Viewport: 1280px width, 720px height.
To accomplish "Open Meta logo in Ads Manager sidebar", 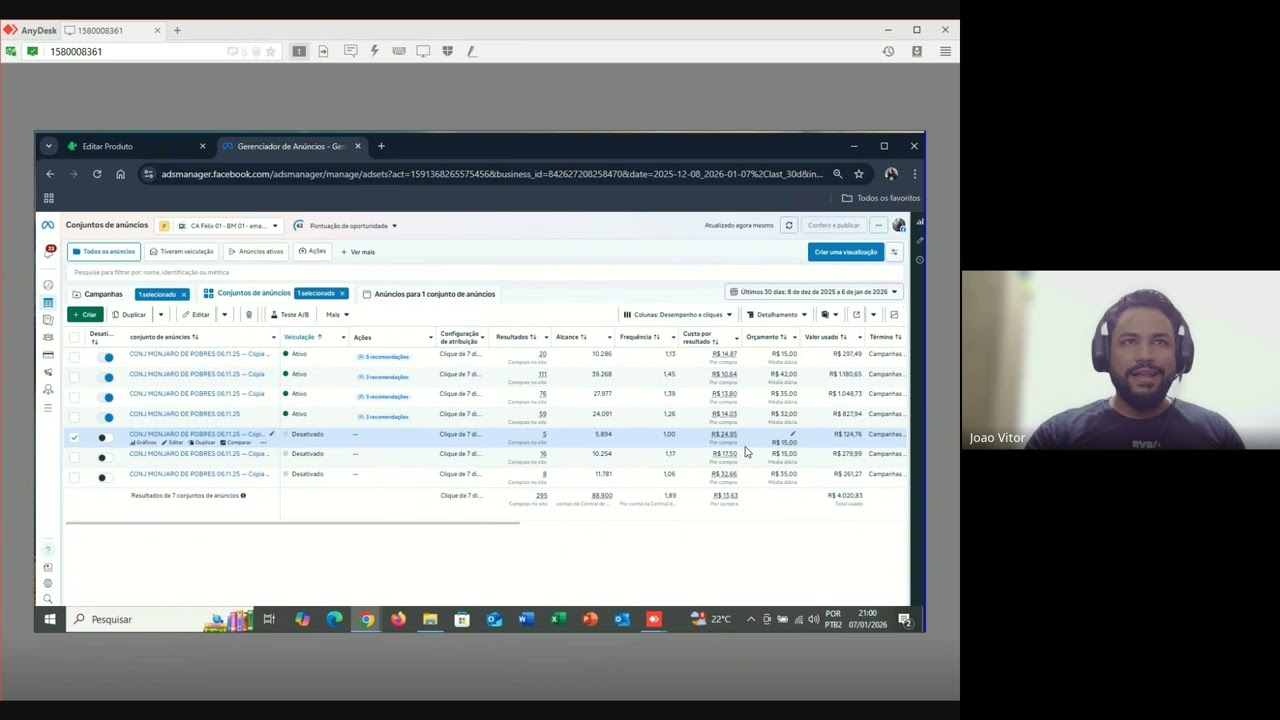I will 48,225.
